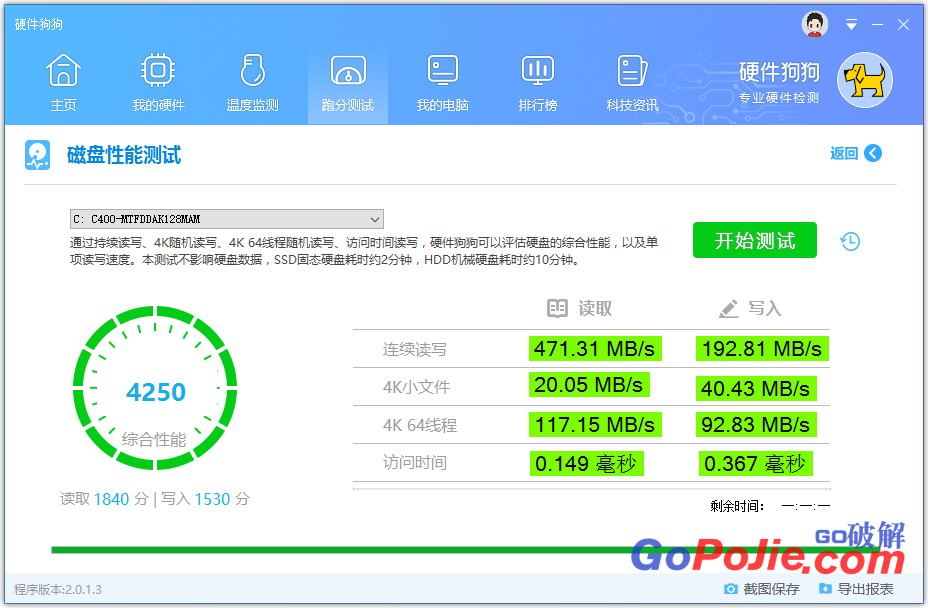Click the 写入 pencil icon

coord(729,308)
